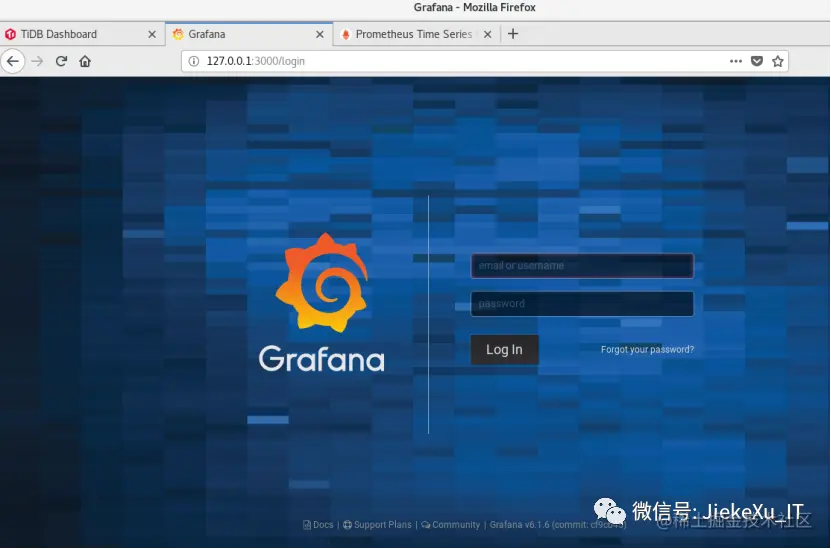Click the Grafana logo image
Image resolution: width=831 pixels, height=549 pixels.
click(322, 303)
